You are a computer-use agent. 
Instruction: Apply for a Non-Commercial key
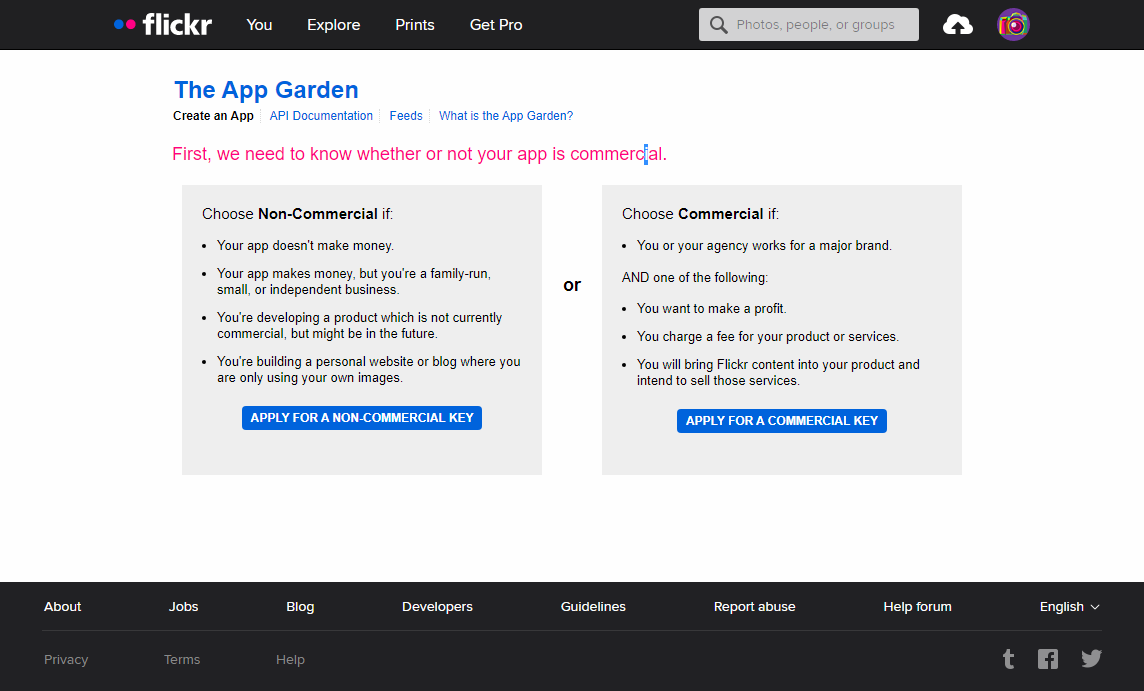pyautogui.click(x=362, y=418)
